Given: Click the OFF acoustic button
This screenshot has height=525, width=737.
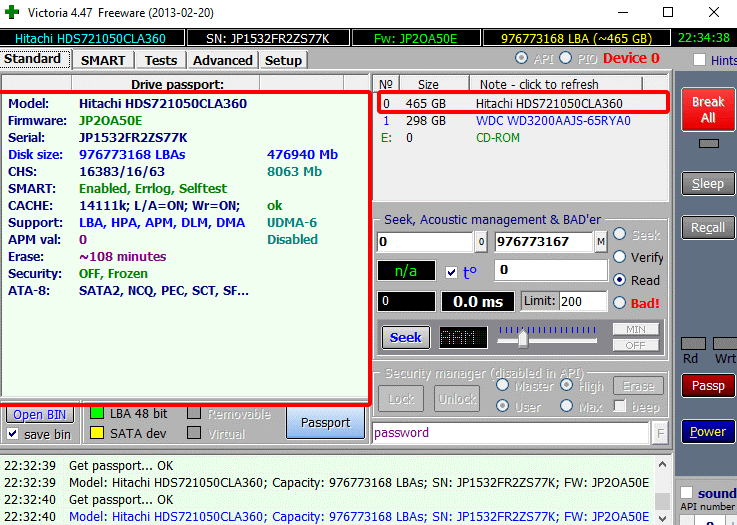Looking at the screenshot, I should (635, 345).
